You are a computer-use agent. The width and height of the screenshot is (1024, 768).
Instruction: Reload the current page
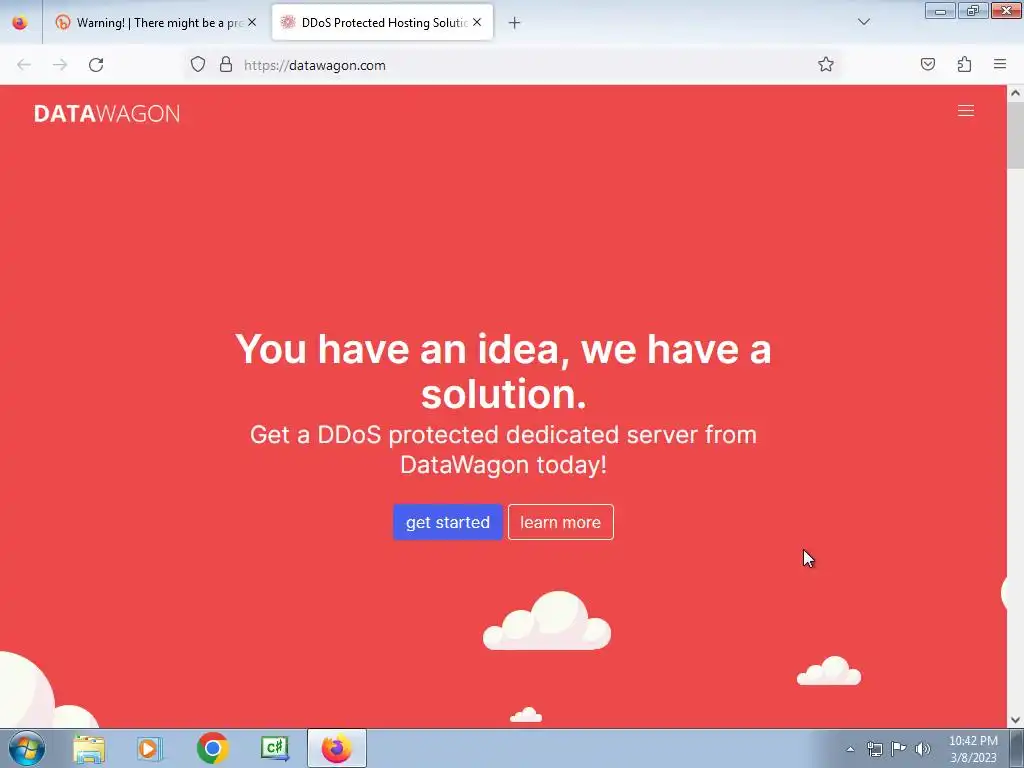(96, 65)
